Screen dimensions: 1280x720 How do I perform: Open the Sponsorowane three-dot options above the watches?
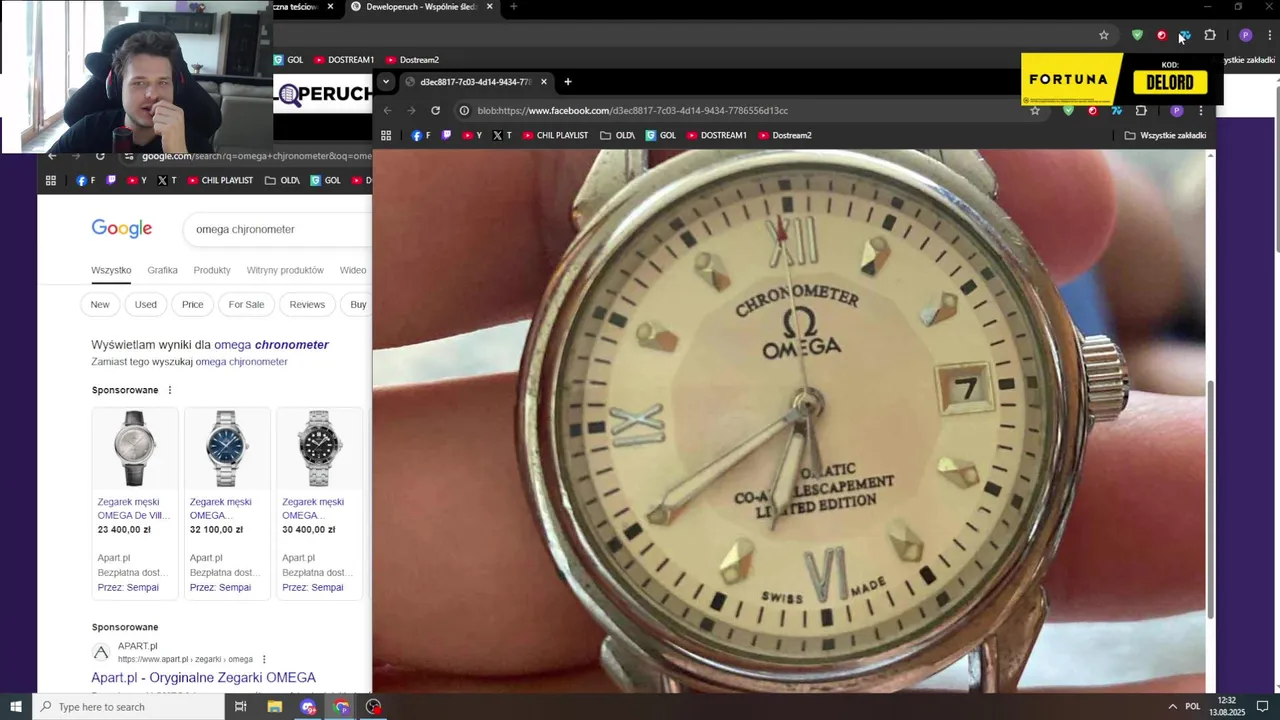169,390
